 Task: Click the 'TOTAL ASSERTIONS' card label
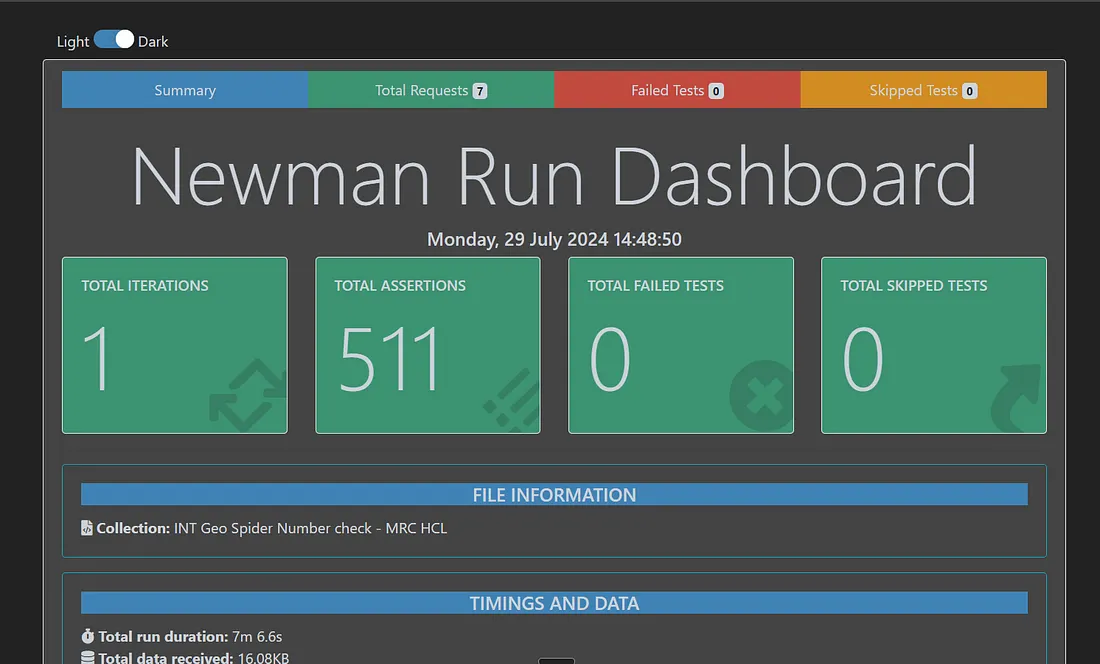[x=400, y=285]
